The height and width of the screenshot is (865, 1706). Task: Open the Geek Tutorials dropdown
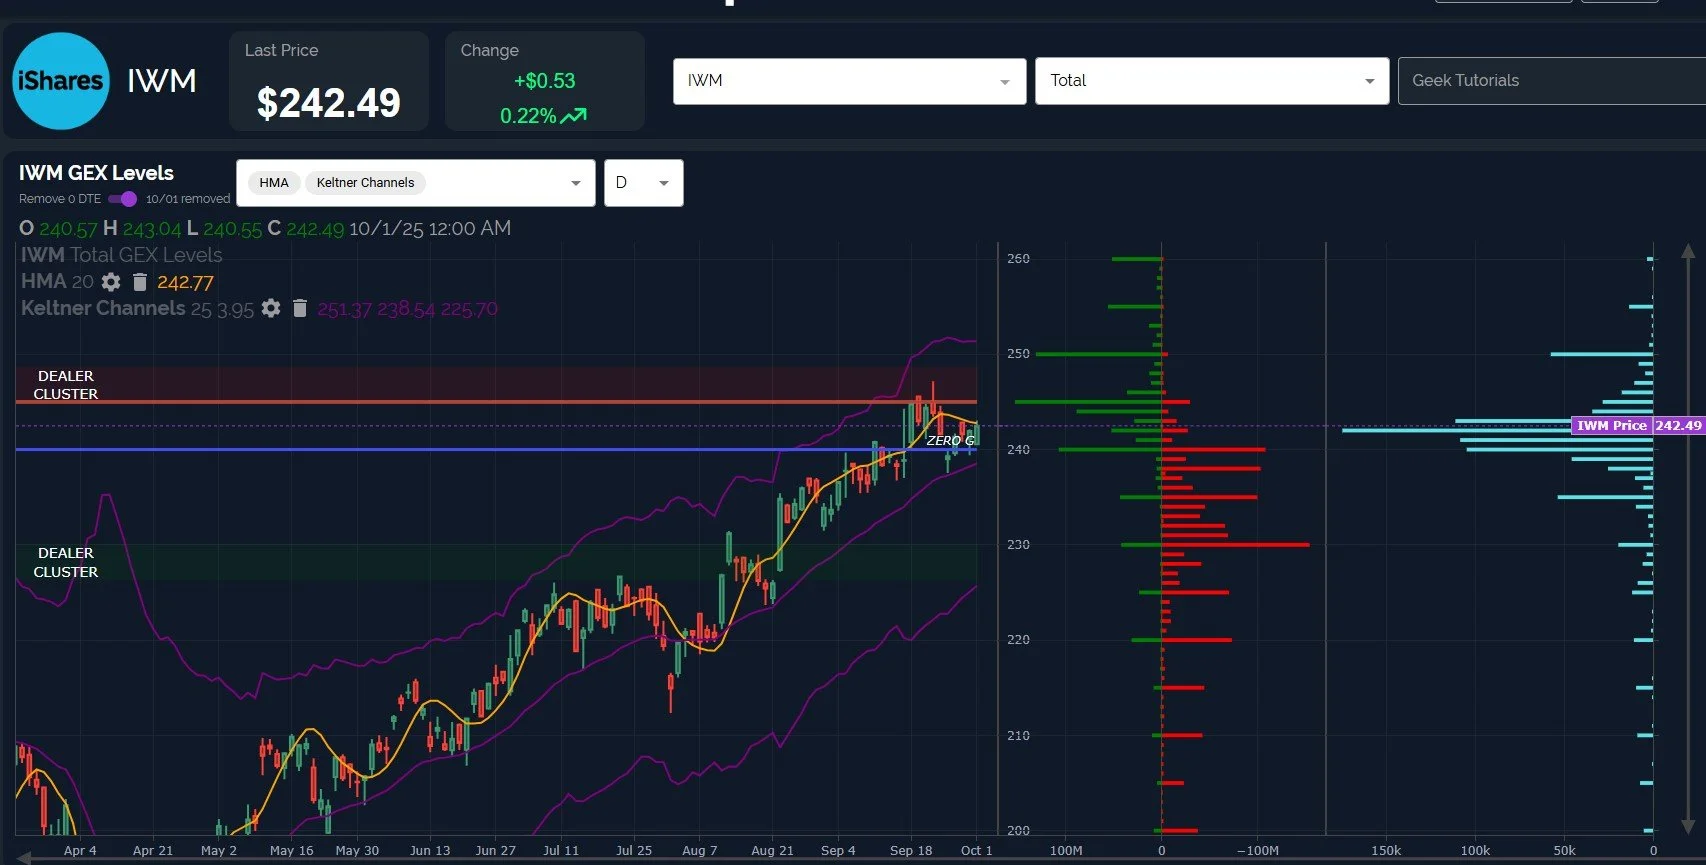[1551, 81]
